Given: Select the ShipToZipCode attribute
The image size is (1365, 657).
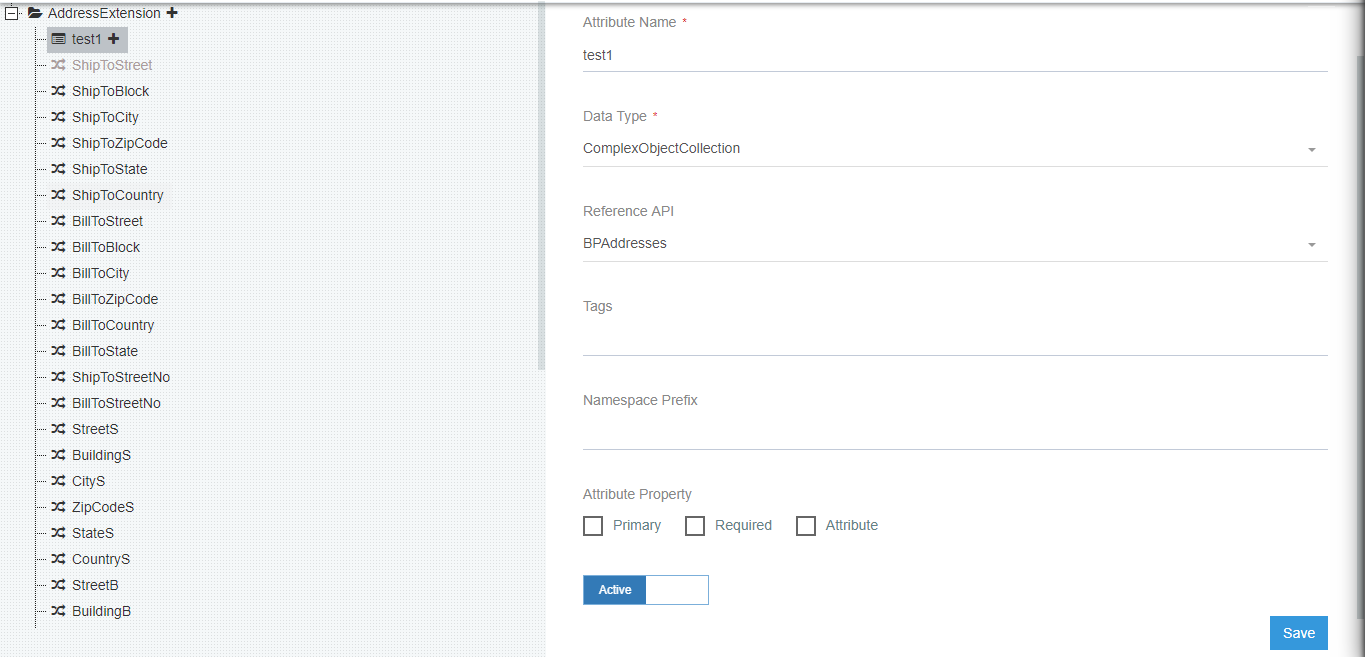Looking at the screenshot, I should (117, 143).
